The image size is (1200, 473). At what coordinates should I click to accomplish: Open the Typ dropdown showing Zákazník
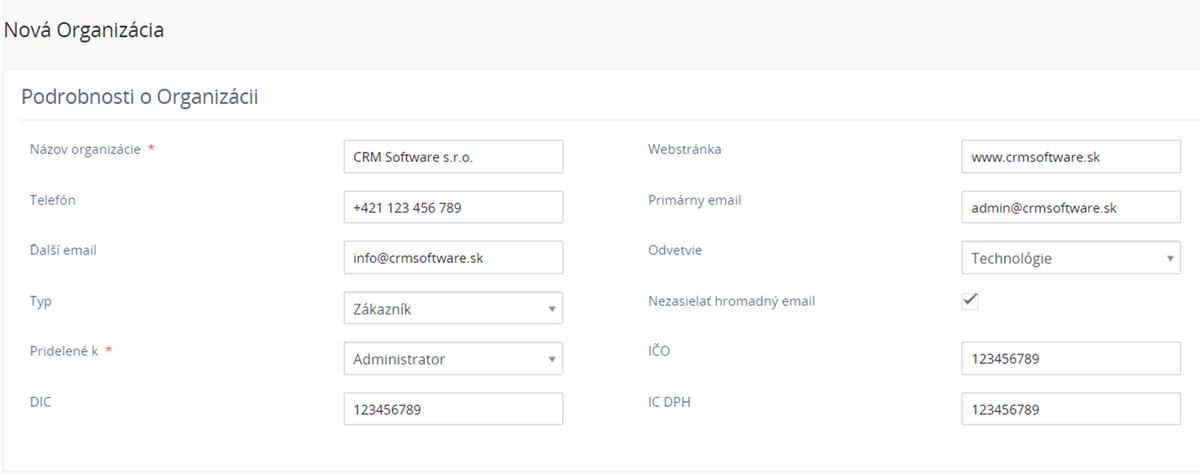pyautogui.click(x=453, y=308)
